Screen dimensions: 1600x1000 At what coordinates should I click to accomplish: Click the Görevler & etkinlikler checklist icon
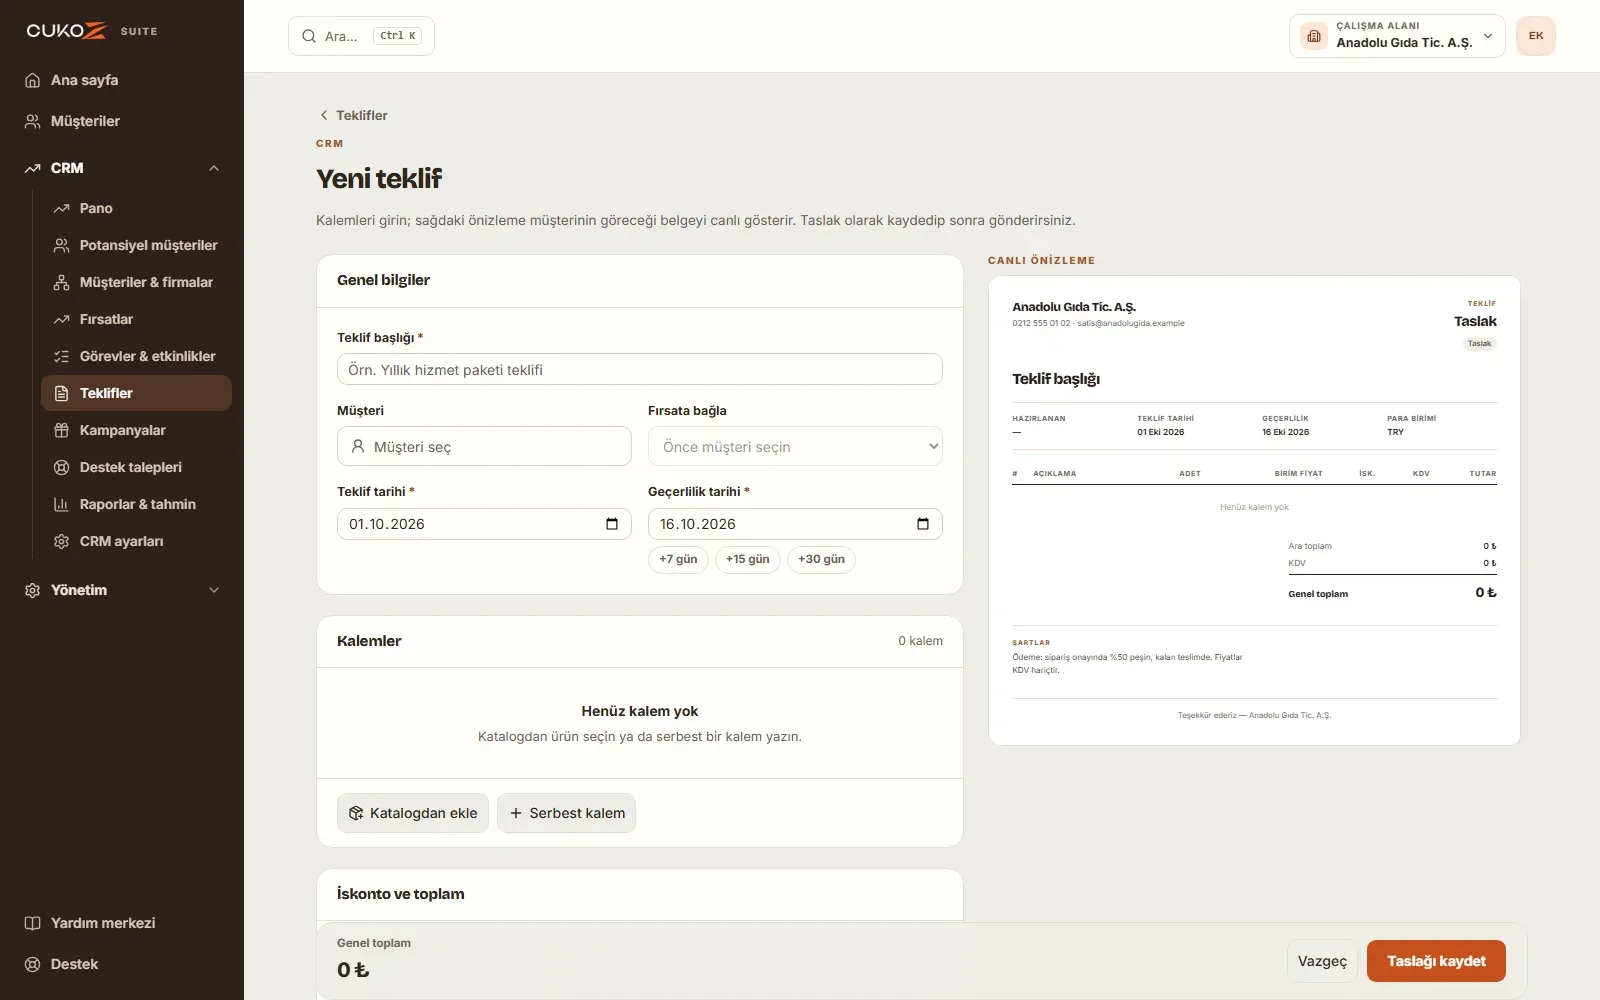[x=61, y=356]
